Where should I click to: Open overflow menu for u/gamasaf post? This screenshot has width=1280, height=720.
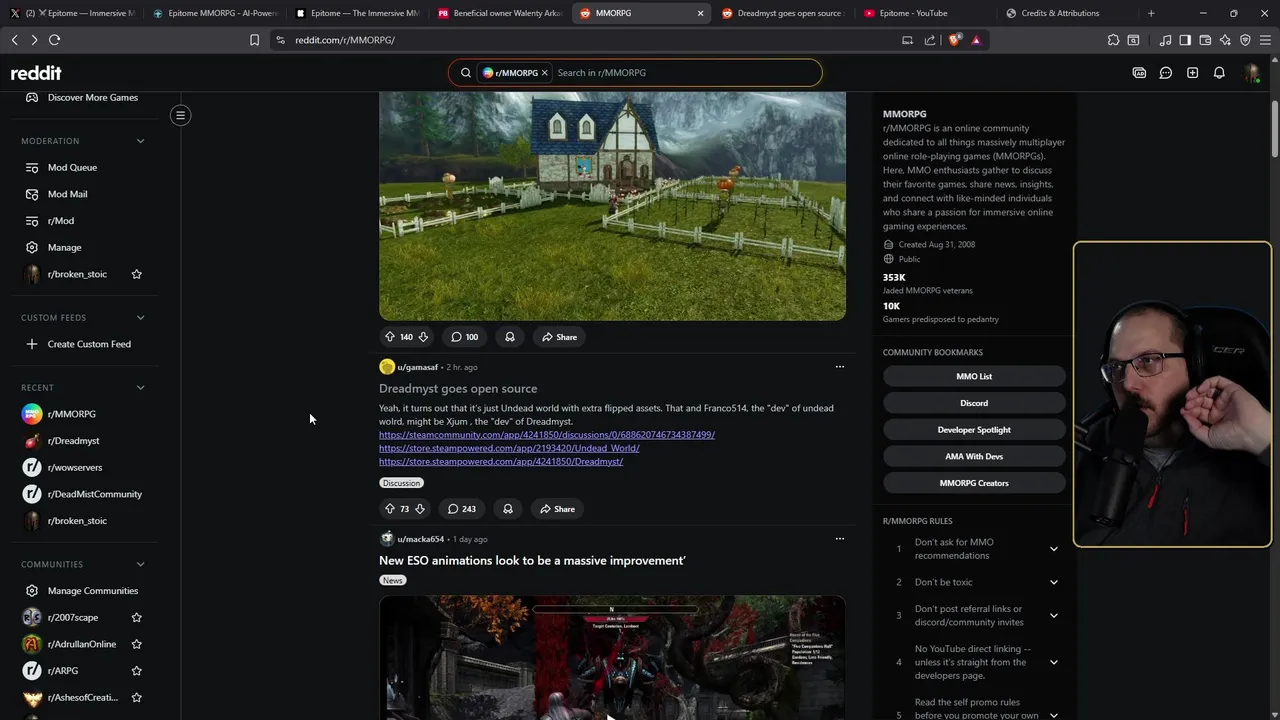coord(840,367)
